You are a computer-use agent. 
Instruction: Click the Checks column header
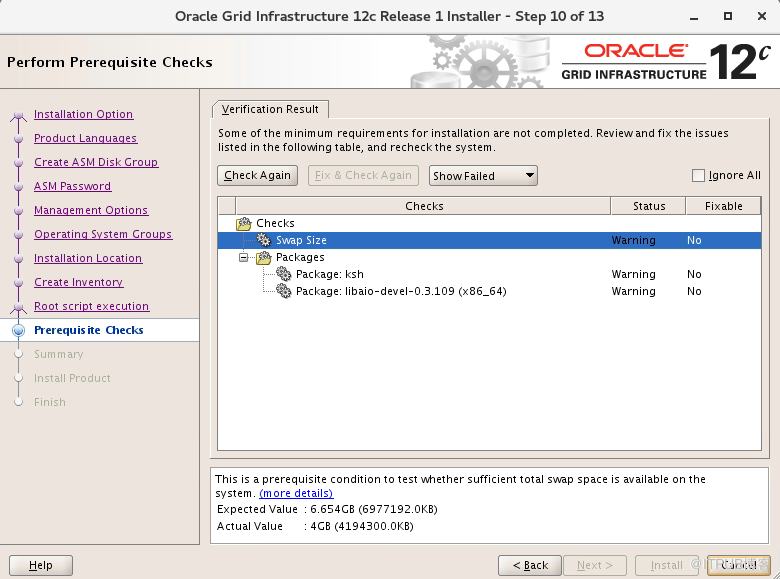(x=424, y=206)
